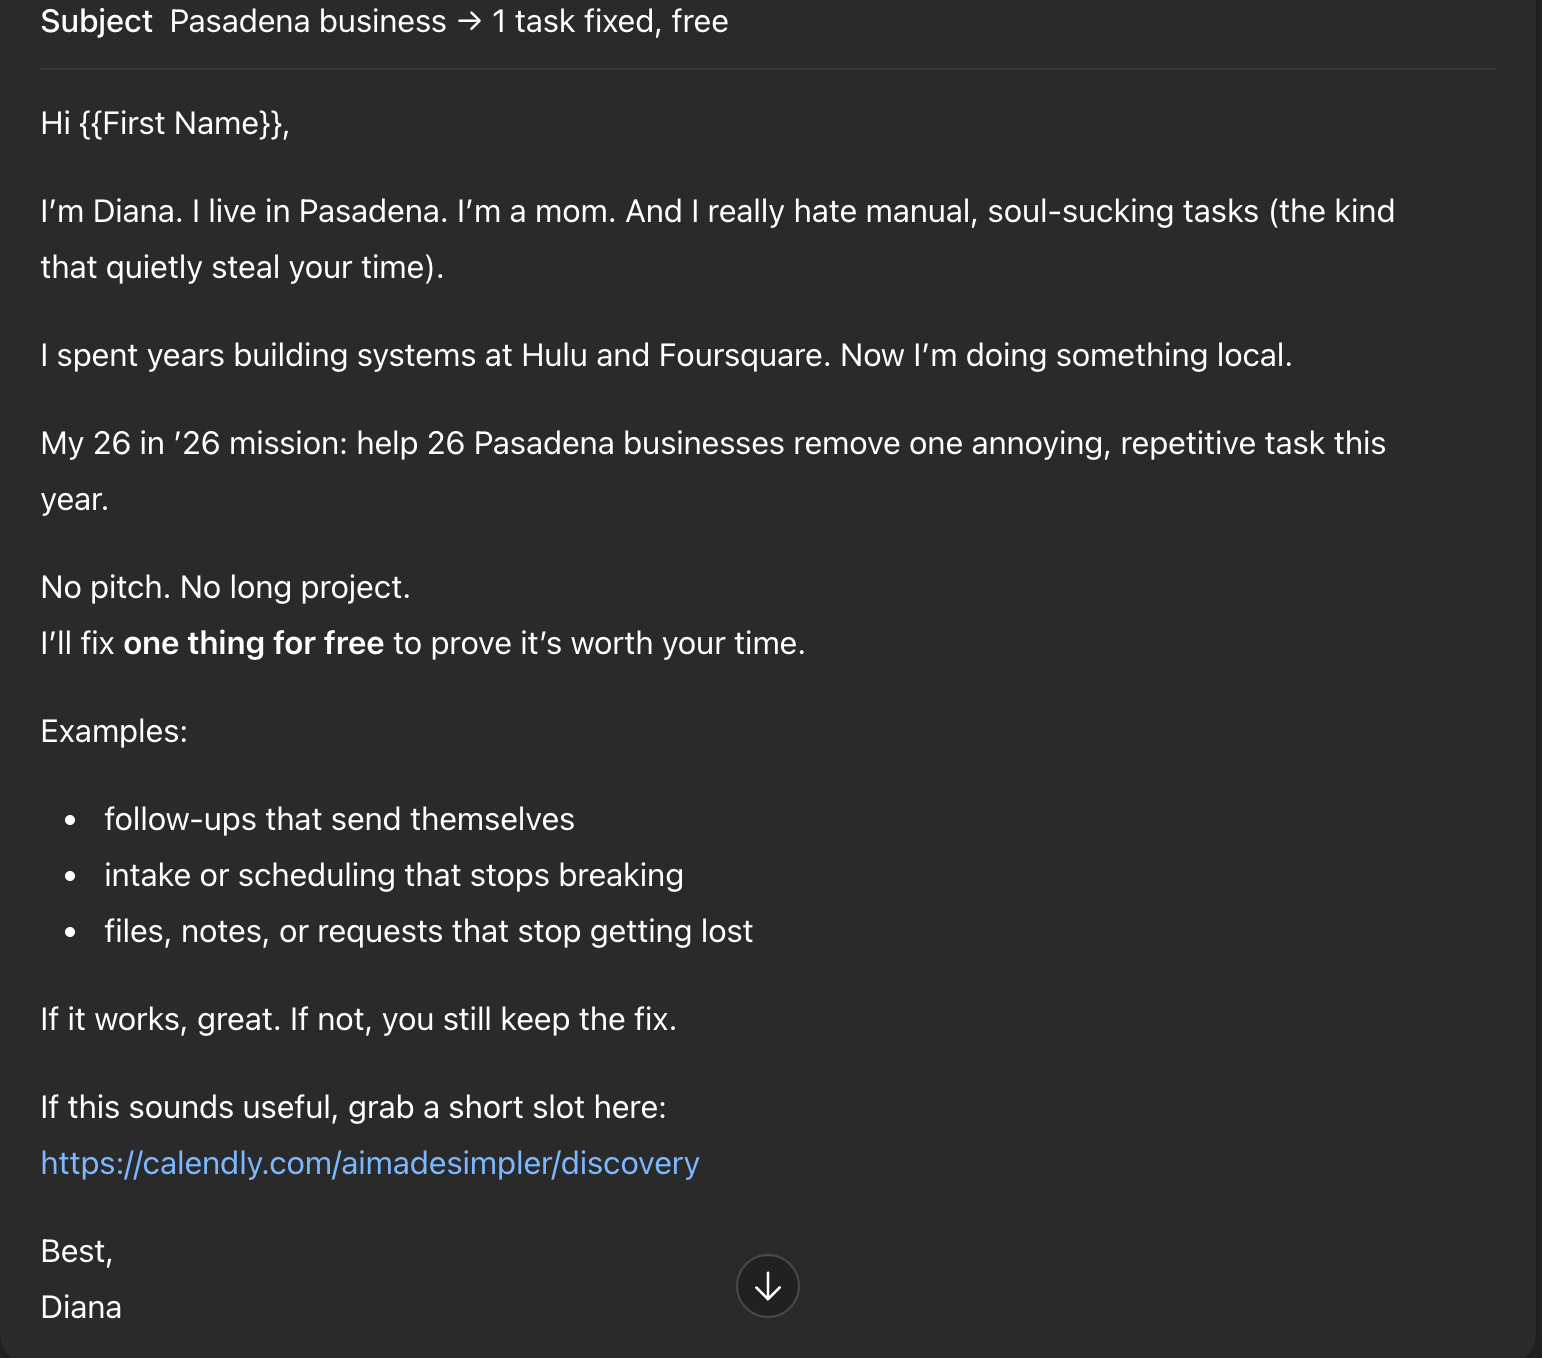Click the 'follow-ups that send themselves' bullet
1542x1358 pixels.
click(x=339, y=819)
